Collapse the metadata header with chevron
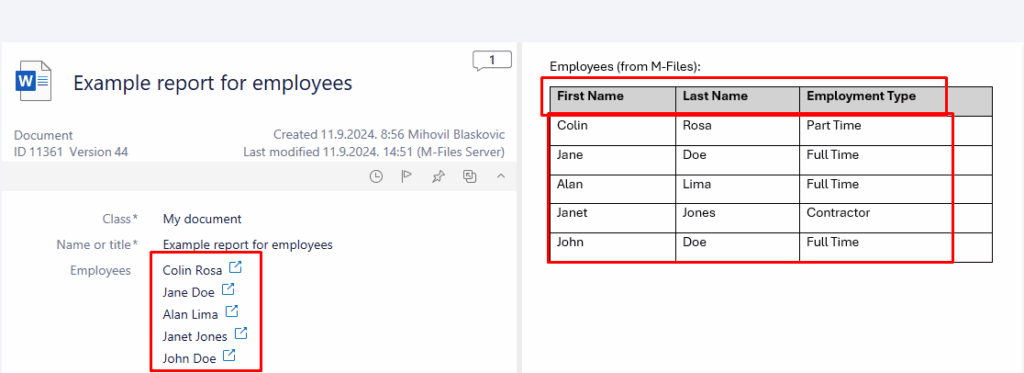Viewport: 1024px width, 373px height. click(x=501, y=176)
